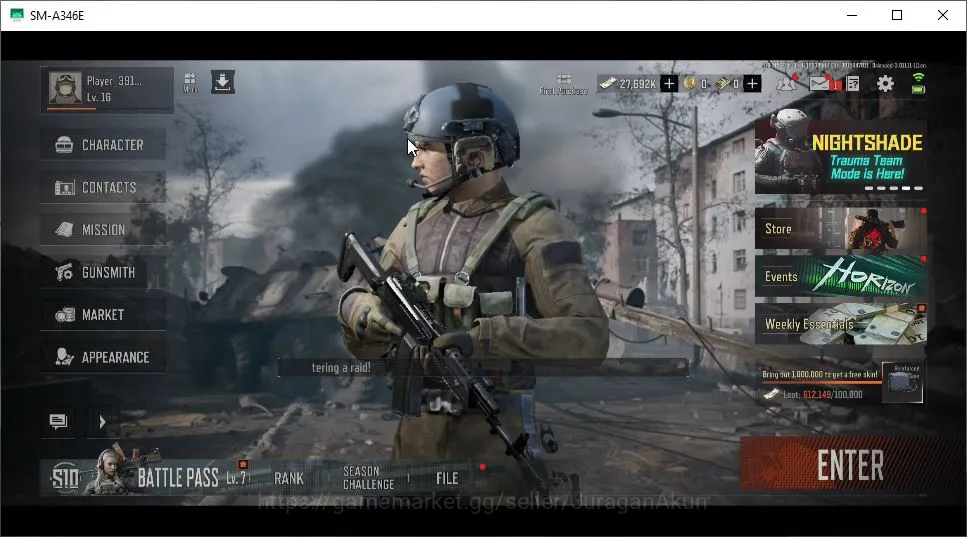Add cash with plus button beside 27,692K

(669, 83)
